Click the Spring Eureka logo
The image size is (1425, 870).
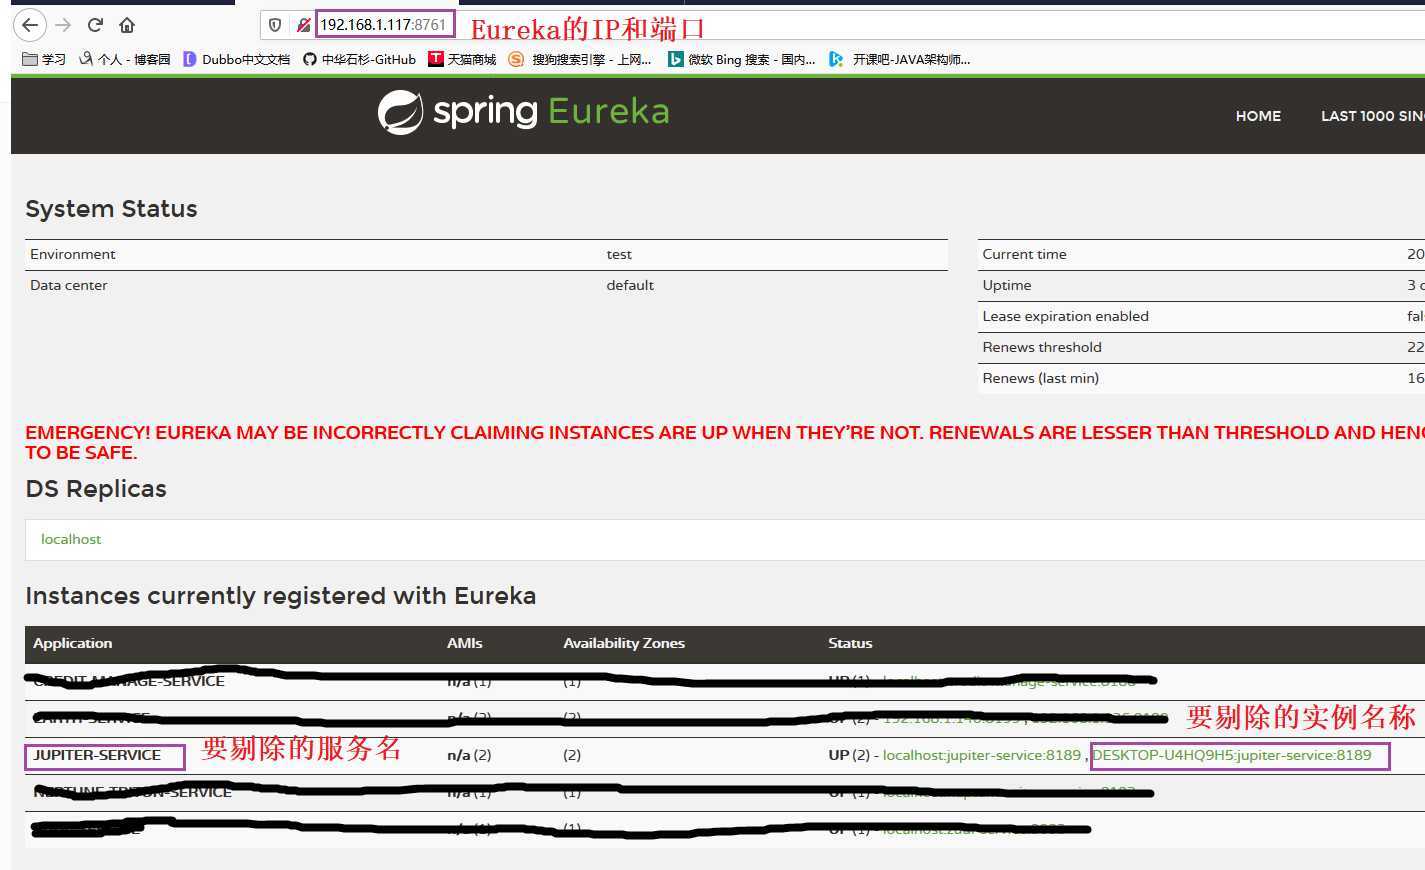[x=523, y=112]
